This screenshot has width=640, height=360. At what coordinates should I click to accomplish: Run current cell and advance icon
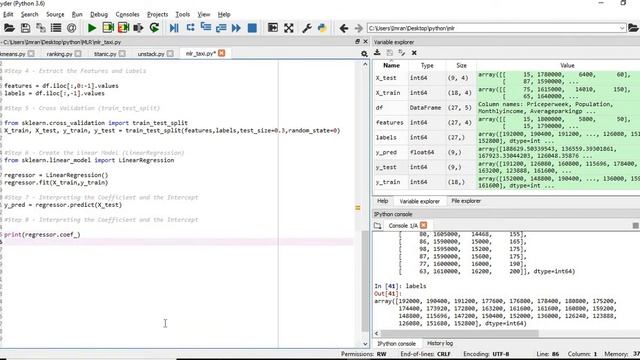click(123, 28)
